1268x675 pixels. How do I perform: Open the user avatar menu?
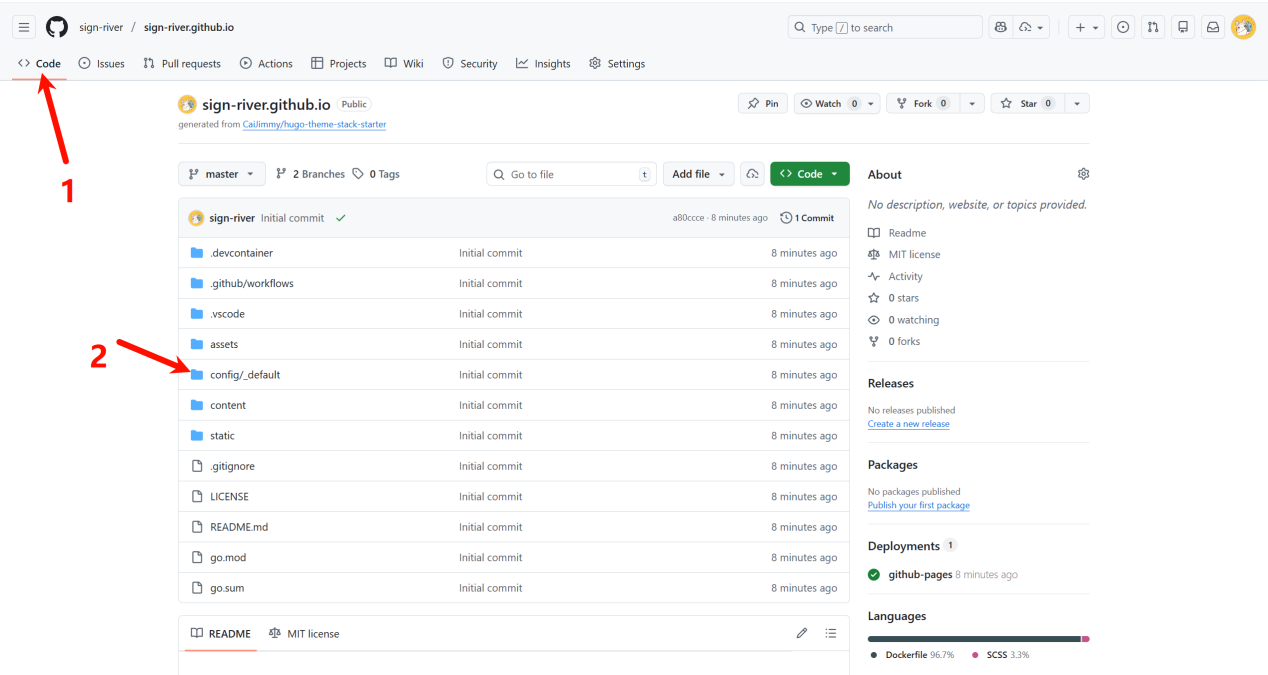coord(1243,27)
